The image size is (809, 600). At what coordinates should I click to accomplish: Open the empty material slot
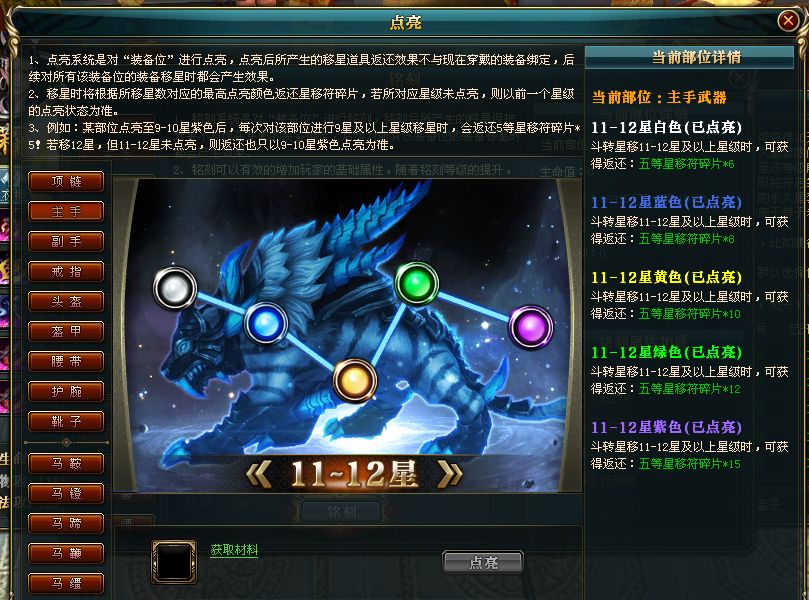pos(174,562)
